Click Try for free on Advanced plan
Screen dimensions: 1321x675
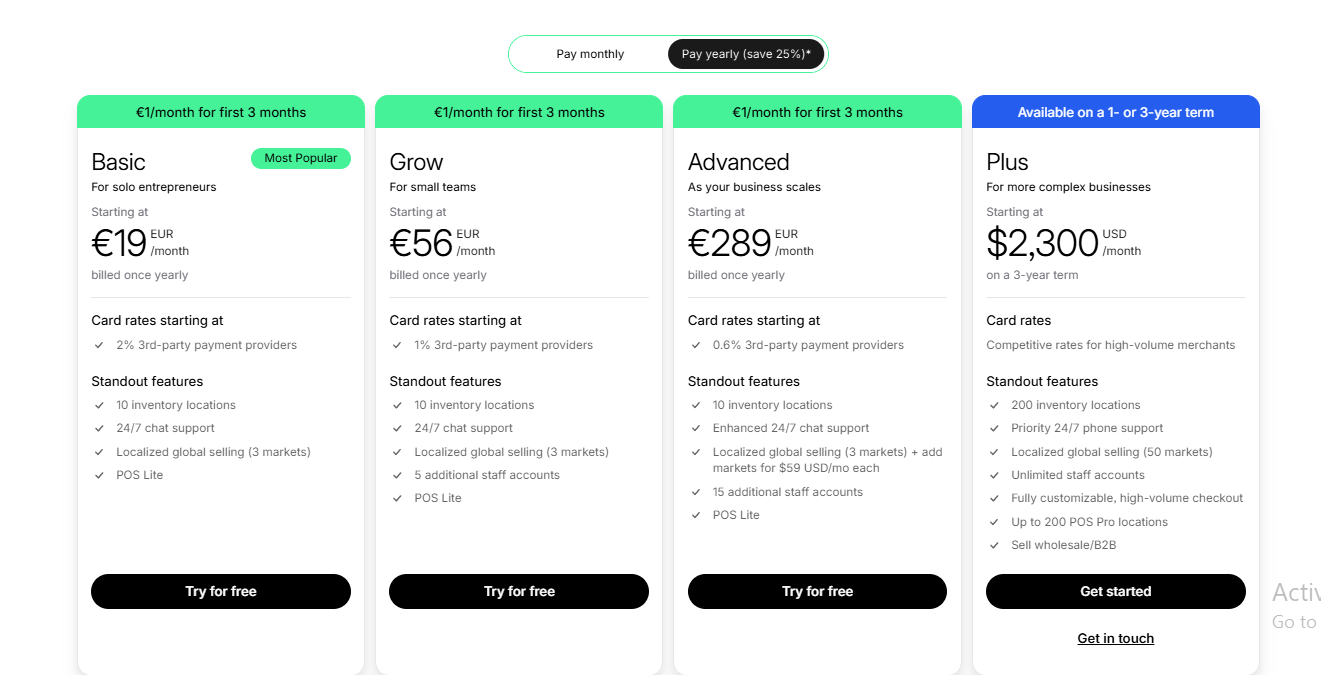click(x=817, y=591)
